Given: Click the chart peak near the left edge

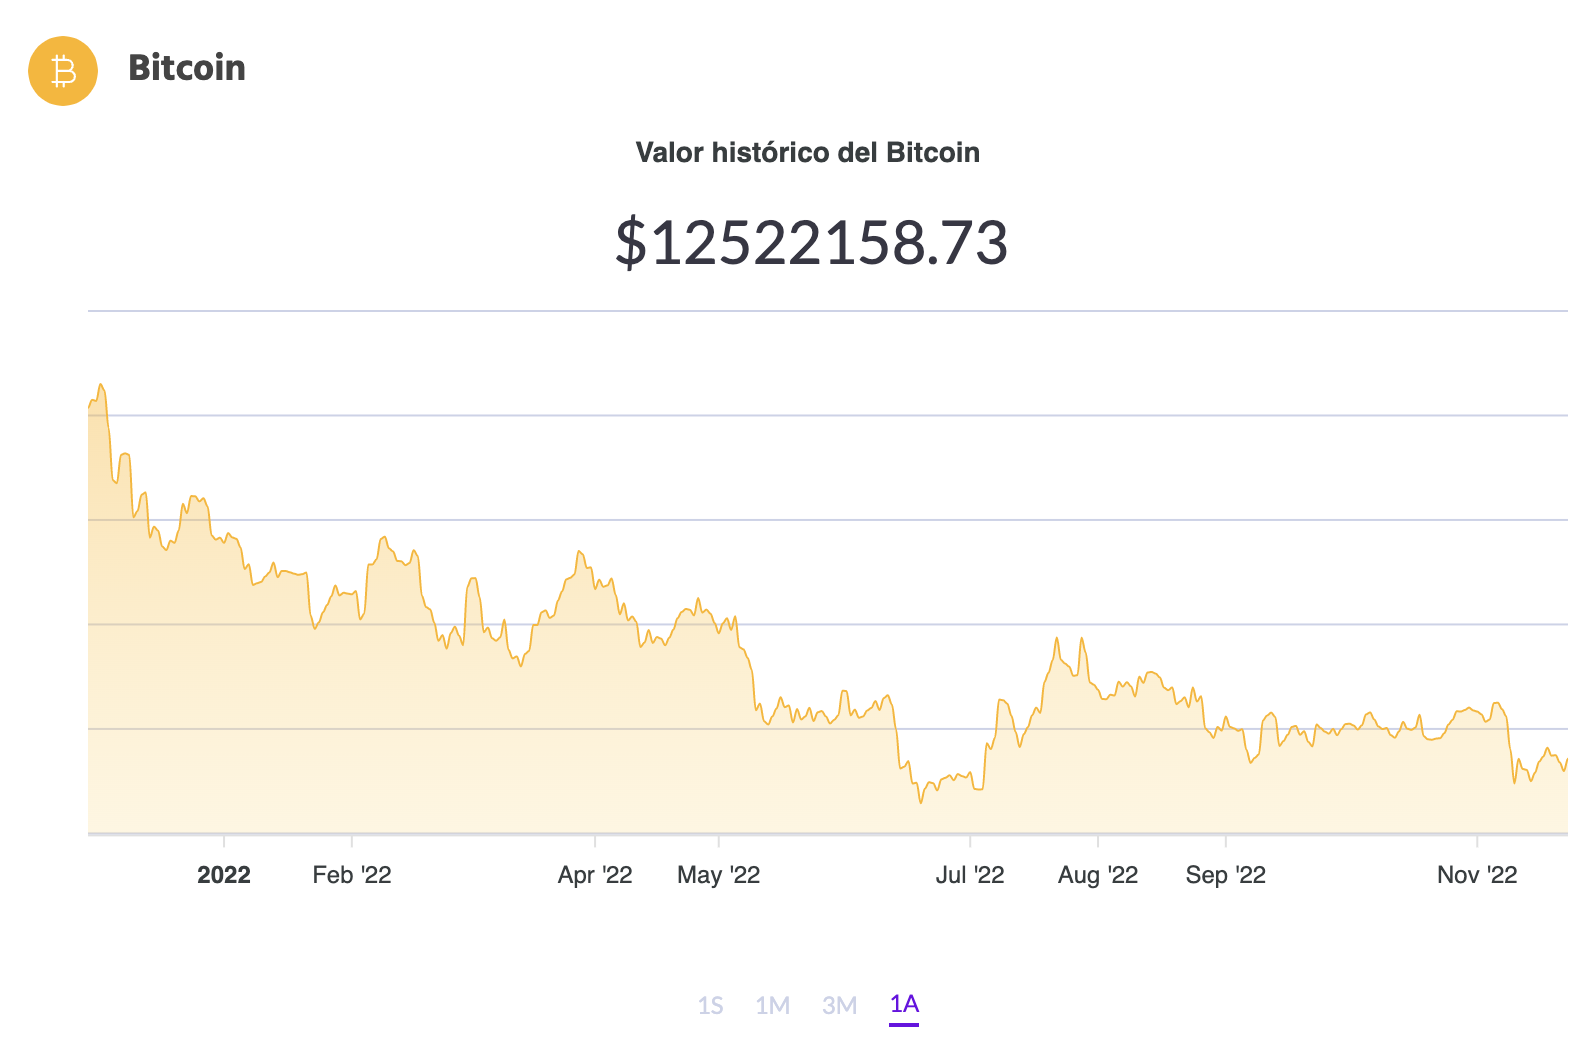Looking at the screenshot, I should 100,385.
